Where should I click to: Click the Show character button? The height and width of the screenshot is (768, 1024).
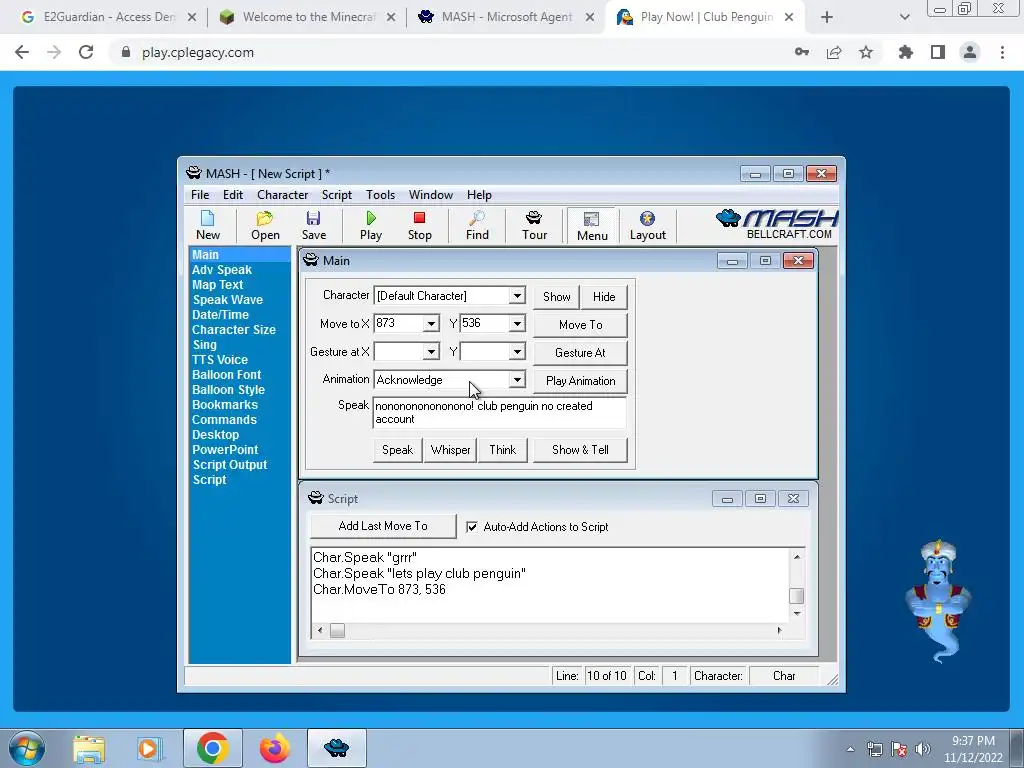coord(556,296)
